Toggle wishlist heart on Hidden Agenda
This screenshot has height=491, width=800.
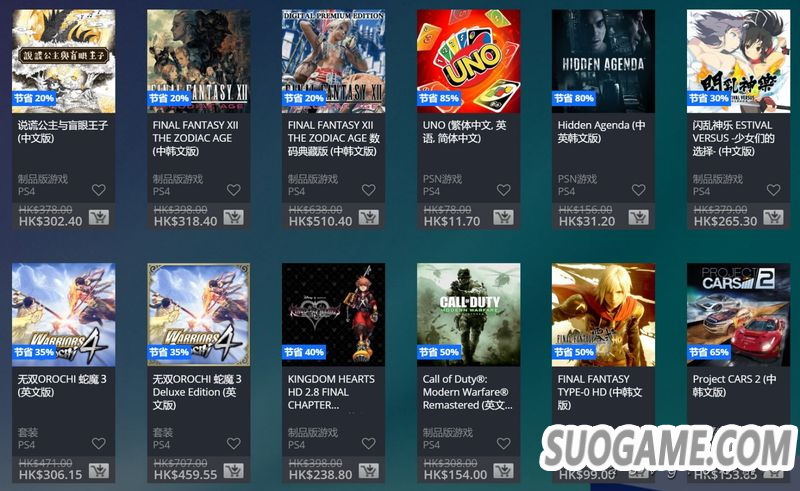tap(639, 190)
